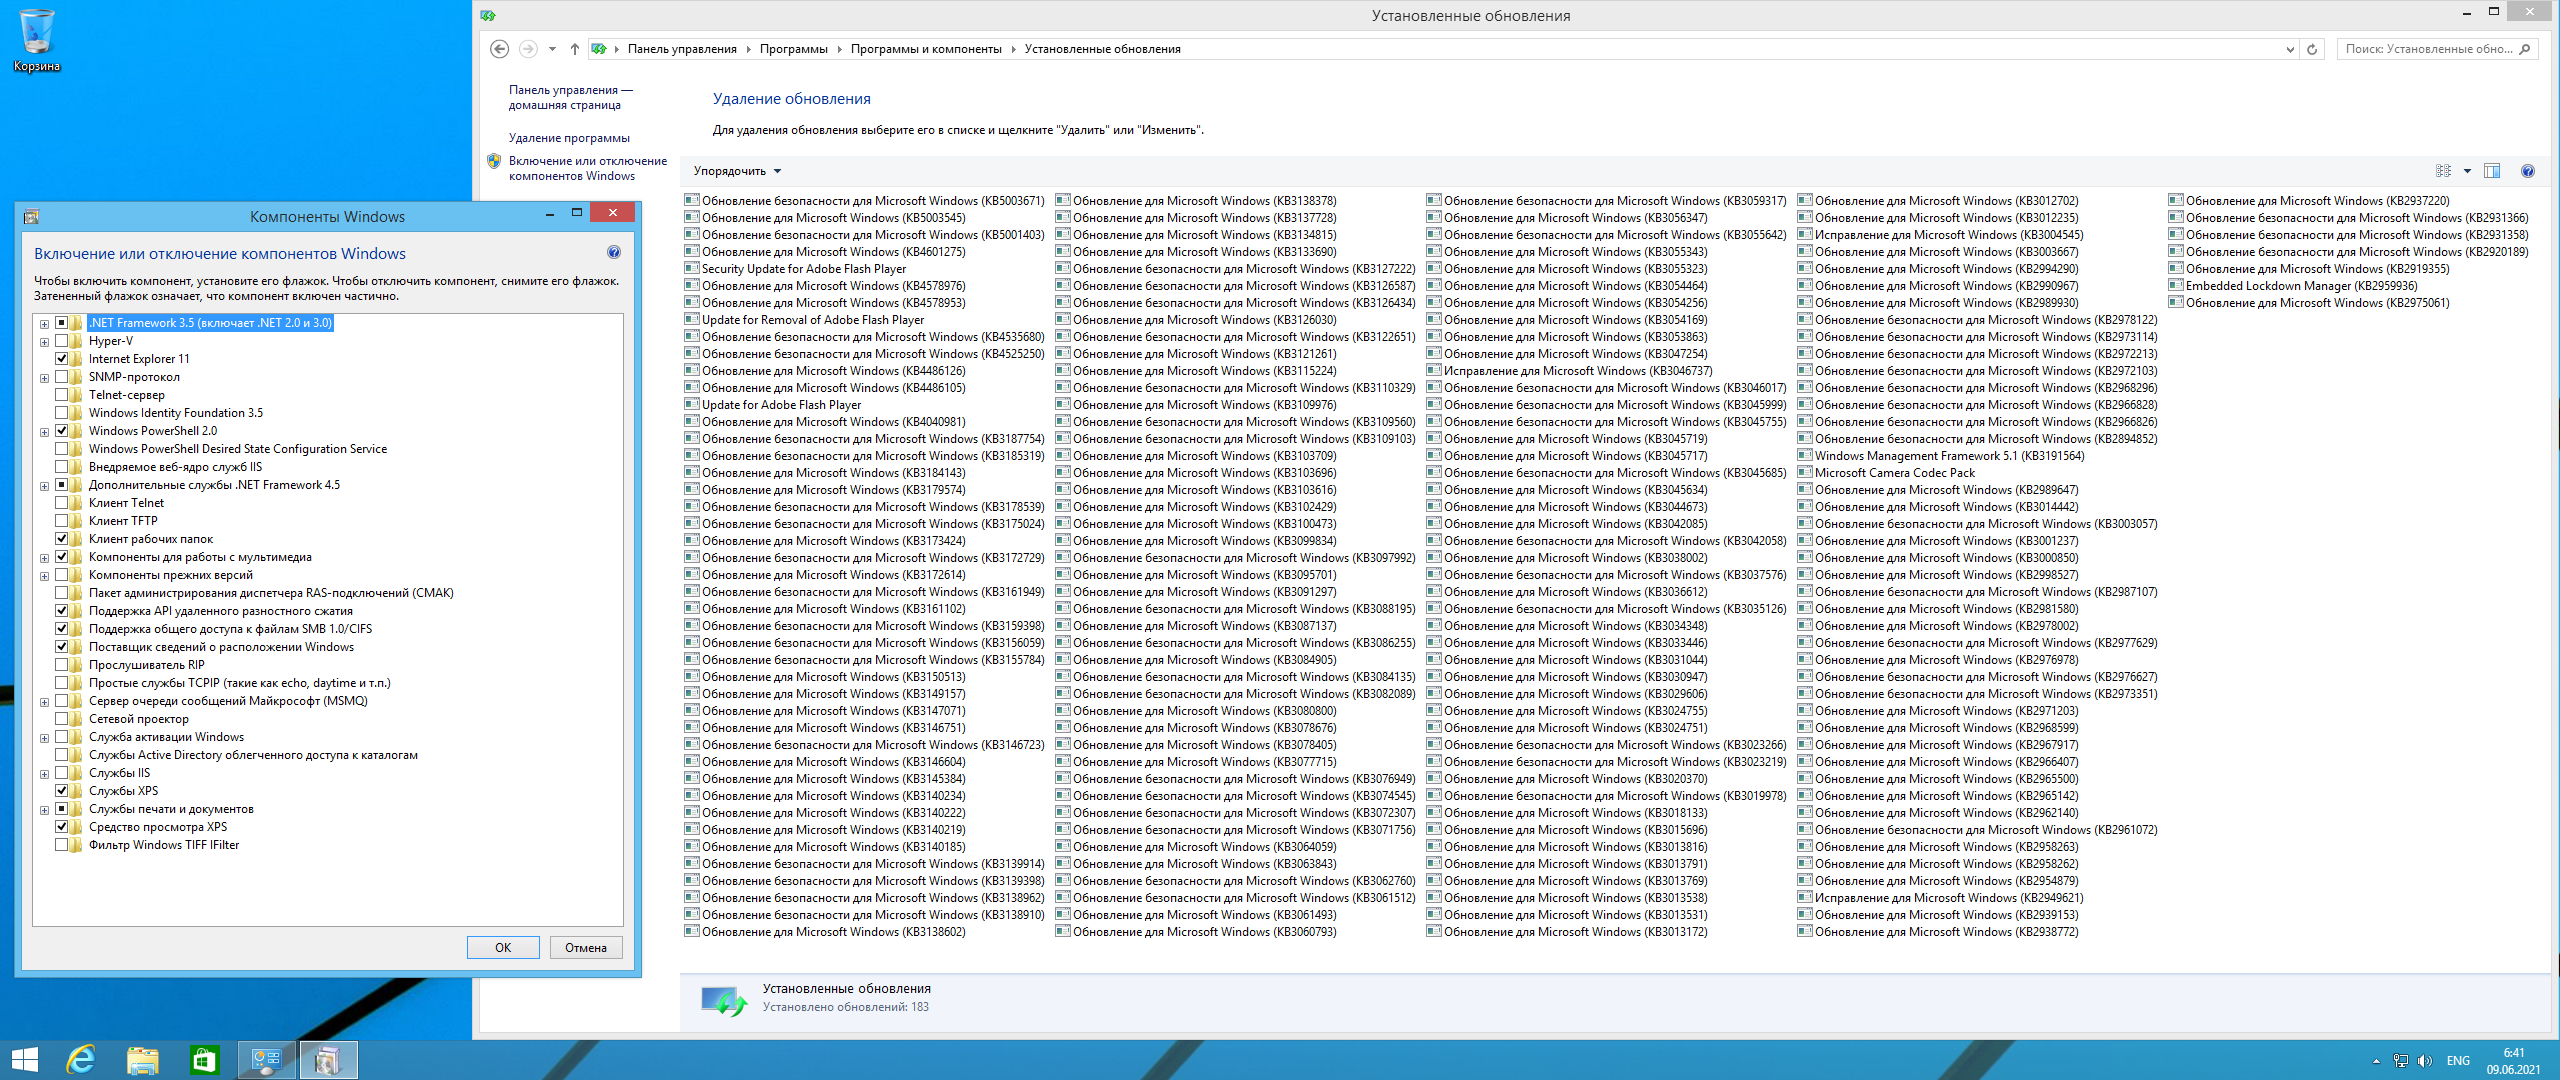
Task: Open the Windows Store taskbar icon
Action: (204, 1060)
